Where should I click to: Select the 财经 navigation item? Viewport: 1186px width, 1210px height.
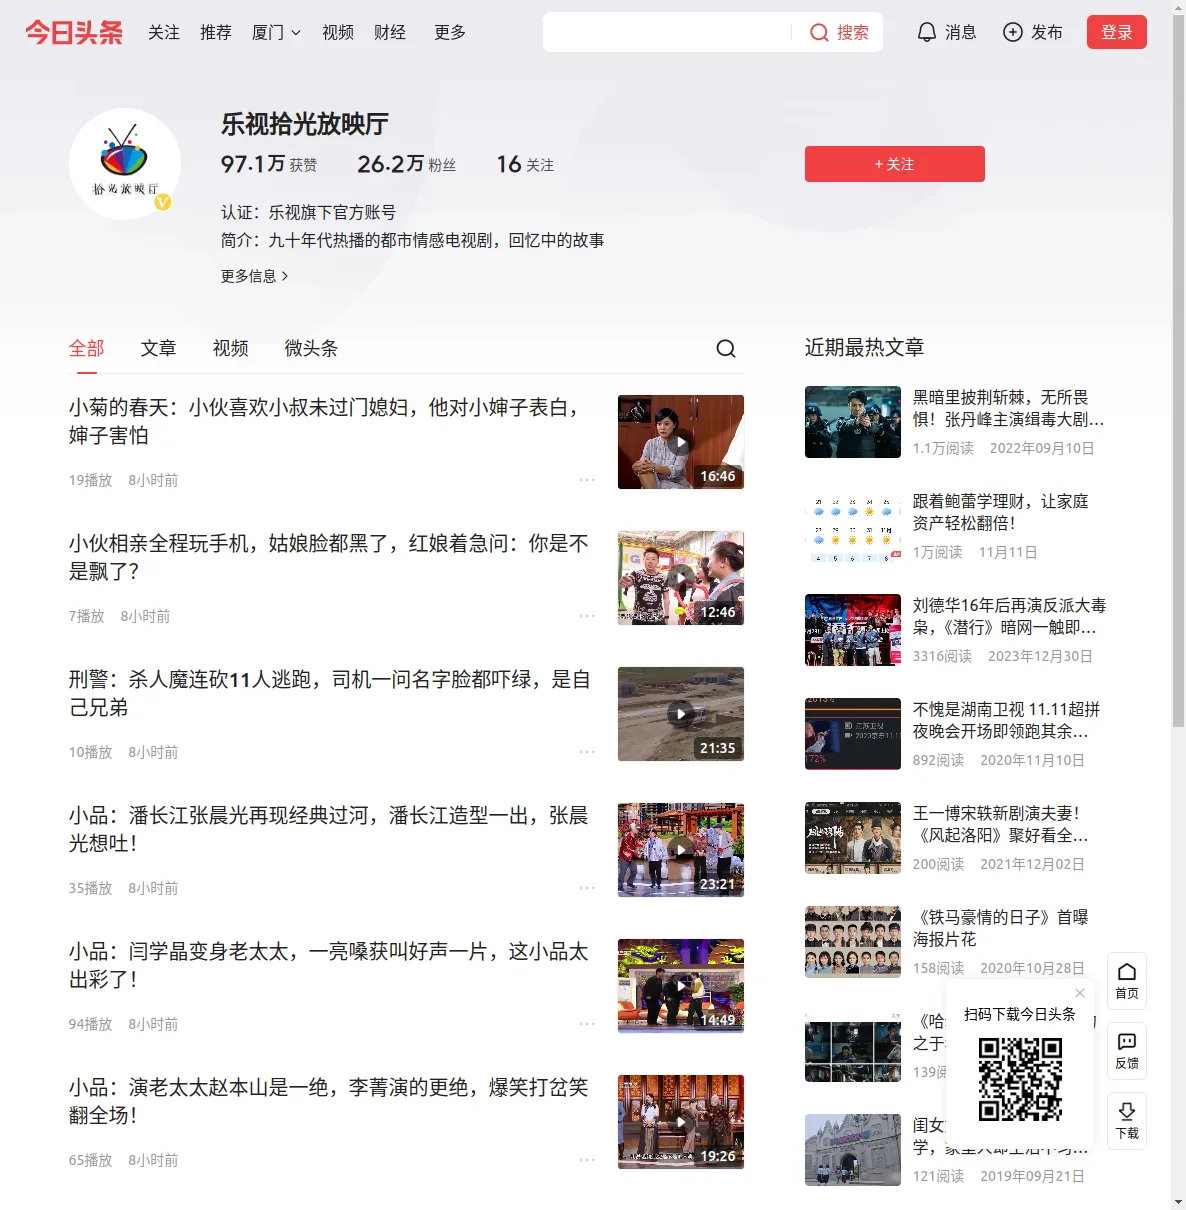pyautogui.click(x=390, y=32)
